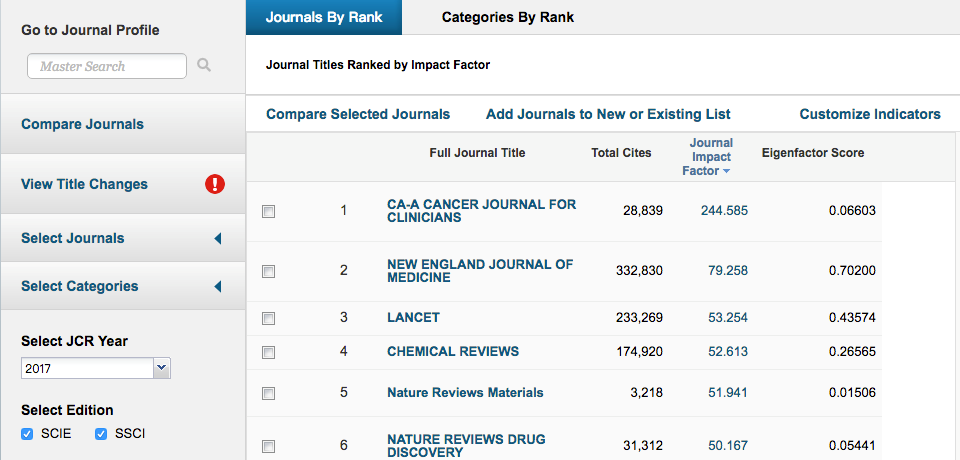960x460 pixels.
Task: Uncheck the SSCI edition checkbox
Action: [x=101, y=434]
